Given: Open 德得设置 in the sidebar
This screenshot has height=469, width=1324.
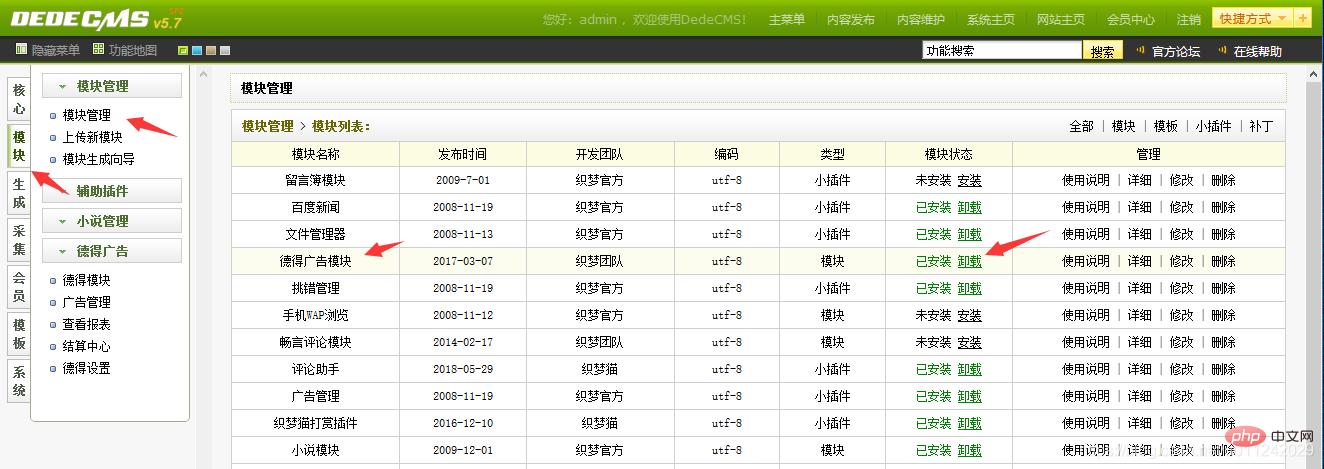Looking at the screenshot, I should coord(87,368).
